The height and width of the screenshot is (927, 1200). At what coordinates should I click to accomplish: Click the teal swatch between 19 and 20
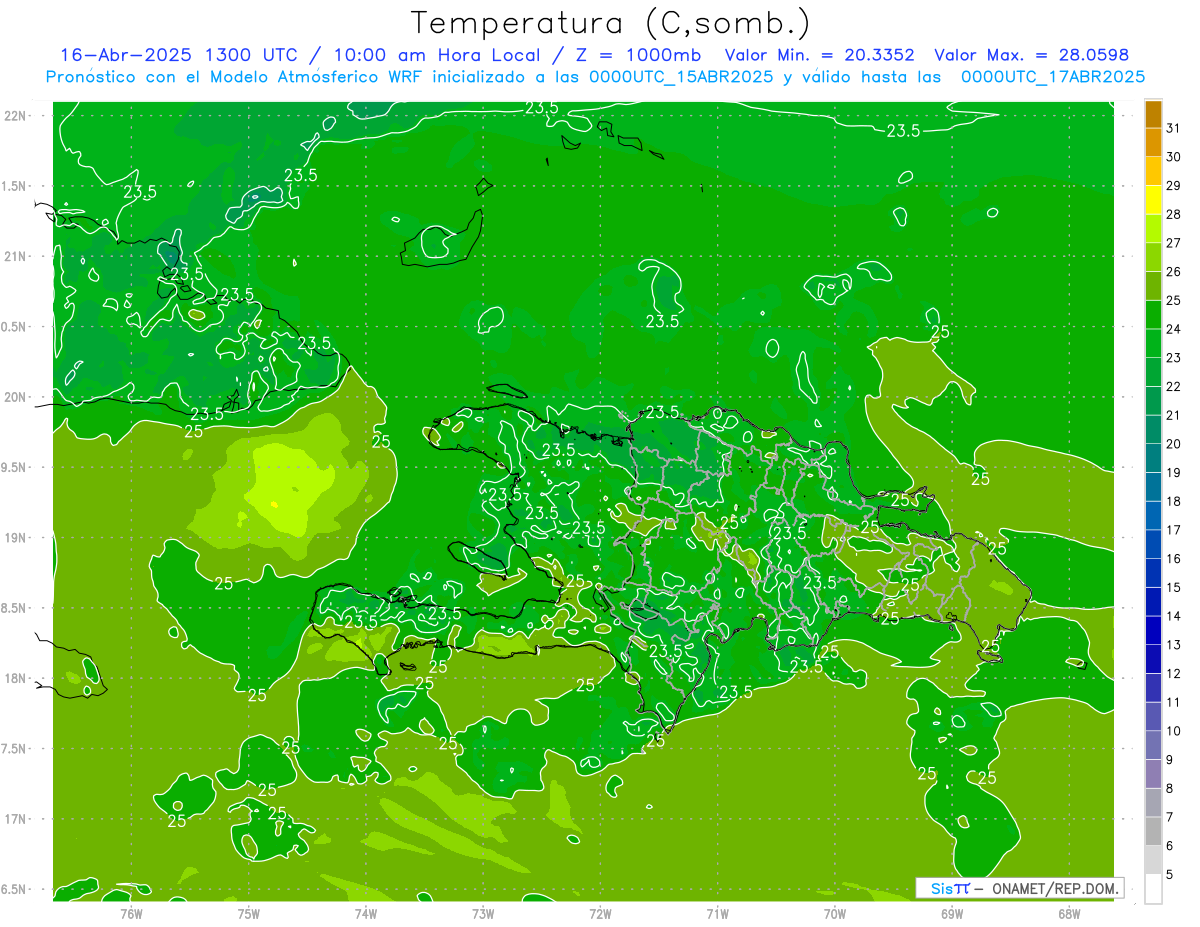click(1154, 458)
